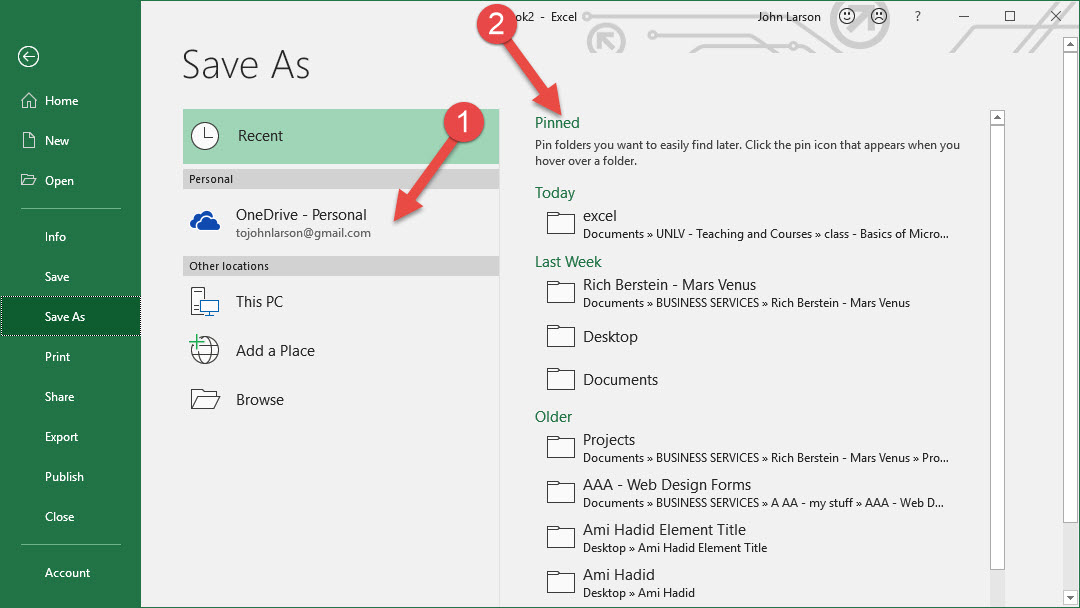Select the OneDrive cloud icon
The height and width of the screenshot is (608, 1080).
(205, 222)
